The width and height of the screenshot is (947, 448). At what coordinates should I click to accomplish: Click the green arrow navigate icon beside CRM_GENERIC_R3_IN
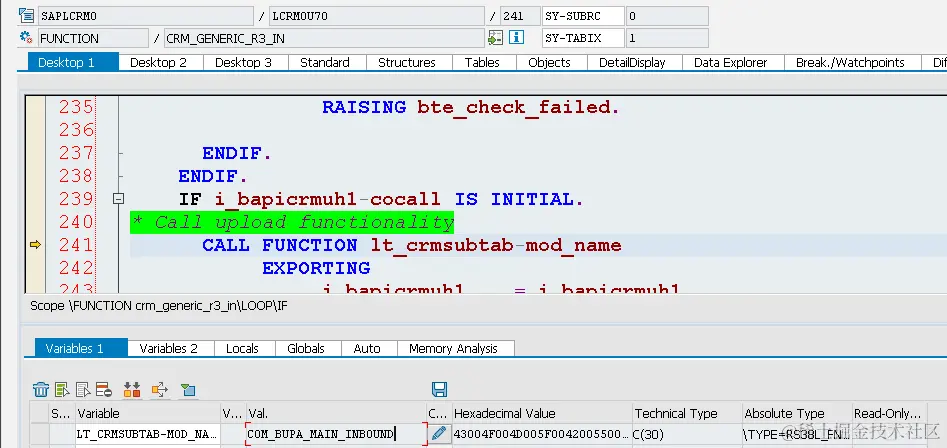click(x=495, y=38)
